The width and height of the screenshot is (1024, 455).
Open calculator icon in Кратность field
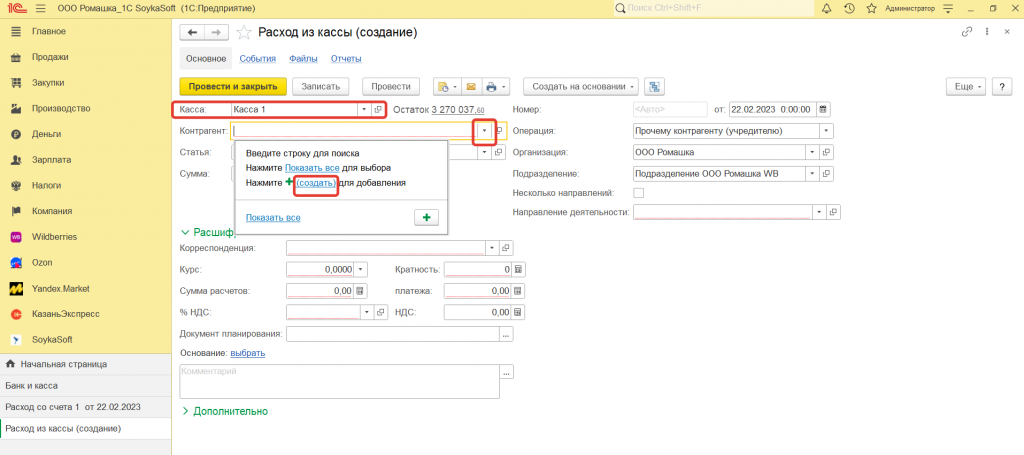pos(519,269)
